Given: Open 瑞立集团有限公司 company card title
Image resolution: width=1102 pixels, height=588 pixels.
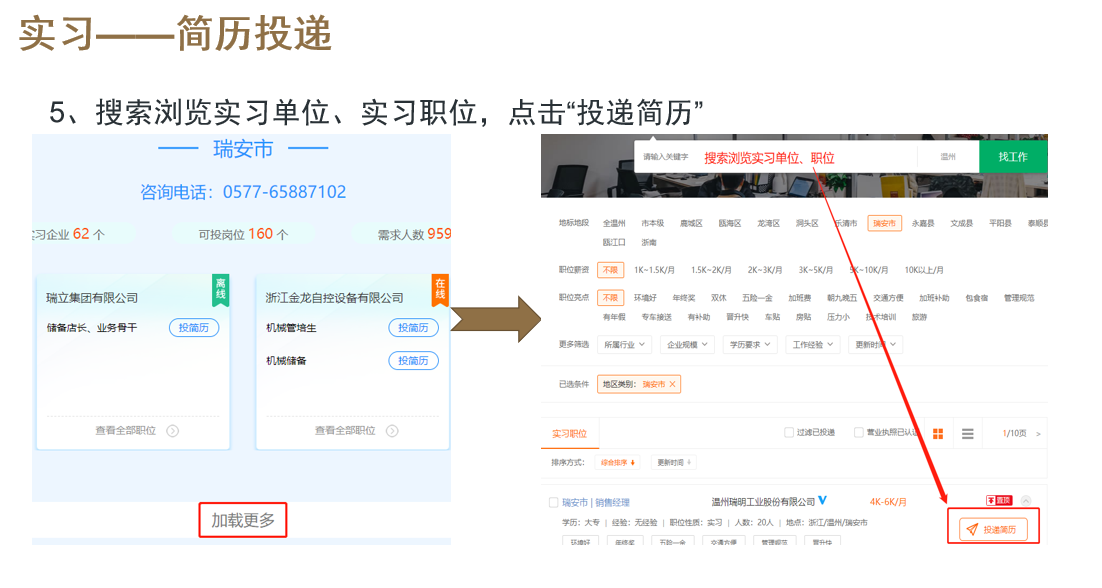Looking at the screenshot, I should 92,298.
